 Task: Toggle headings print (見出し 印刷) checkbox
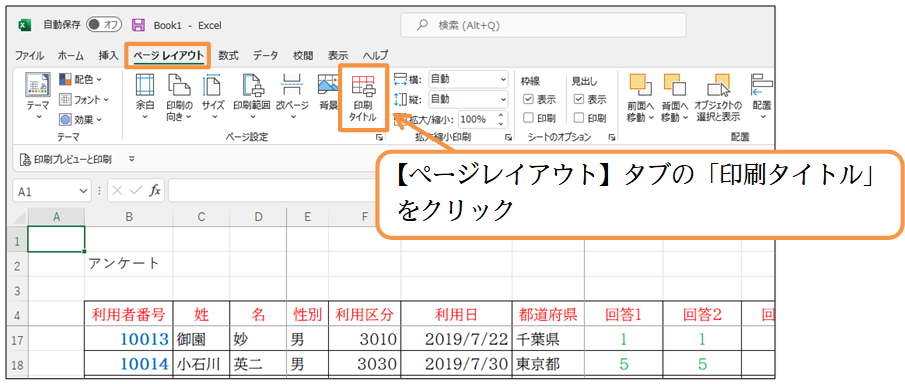pos(579,118)
